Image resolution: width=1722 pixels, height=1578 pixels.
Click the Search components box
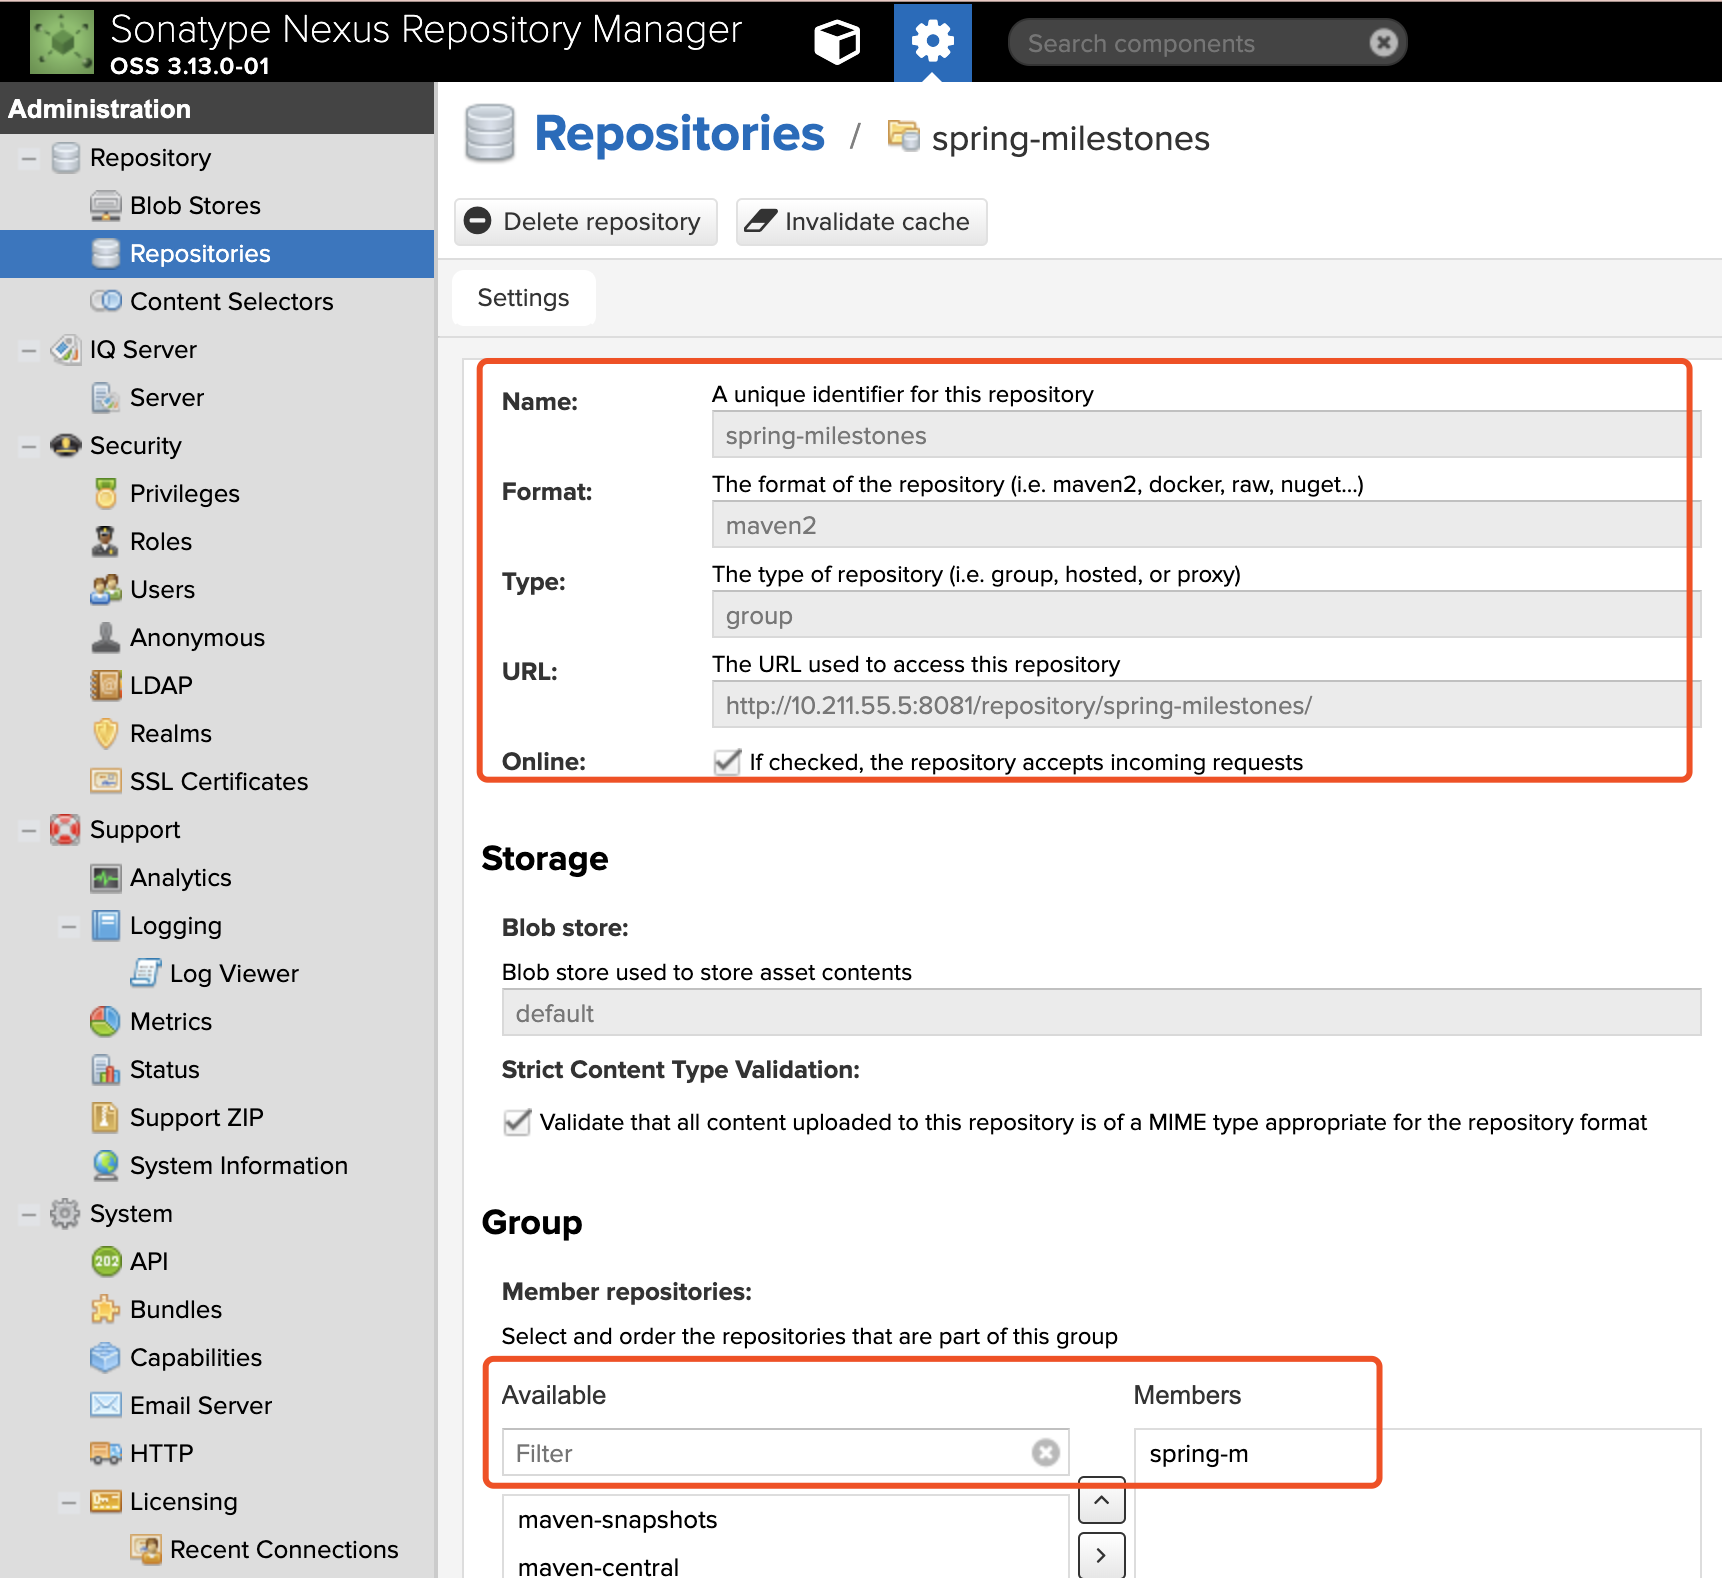click(x=1207, y=43)
